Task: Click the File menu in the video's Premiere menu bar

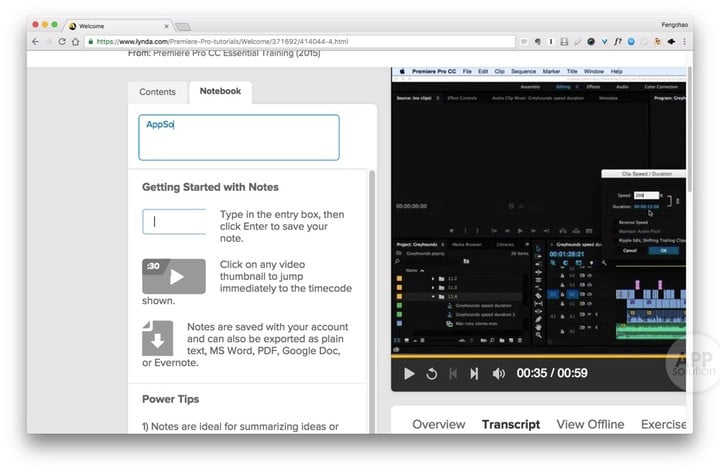Action: 467,71
